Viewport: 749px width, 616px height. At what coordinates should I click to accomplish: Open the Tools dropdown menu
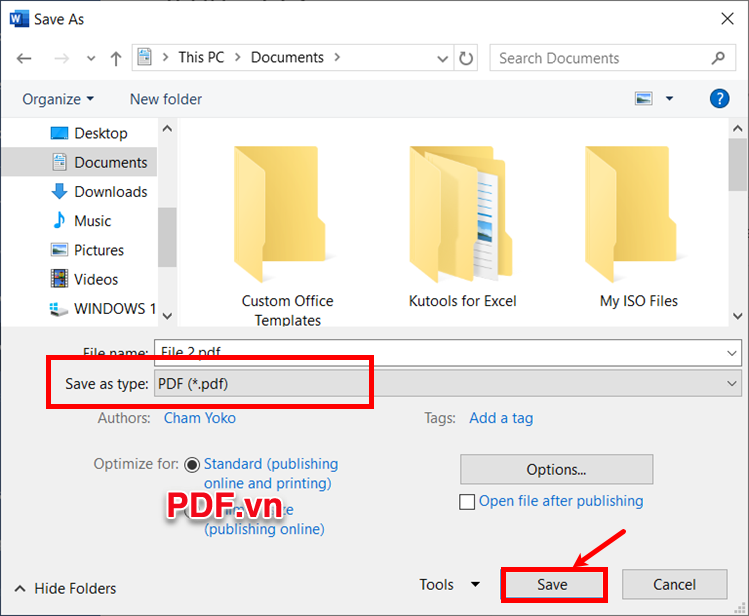coord(448,585)
